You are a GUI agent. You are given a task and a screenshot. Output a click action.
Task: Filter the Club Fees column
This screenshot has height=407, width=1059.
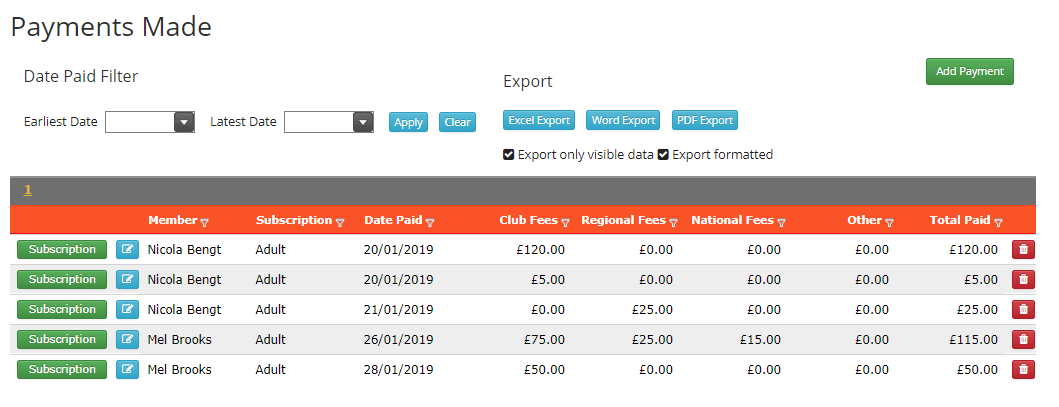[x=565, y=222]
